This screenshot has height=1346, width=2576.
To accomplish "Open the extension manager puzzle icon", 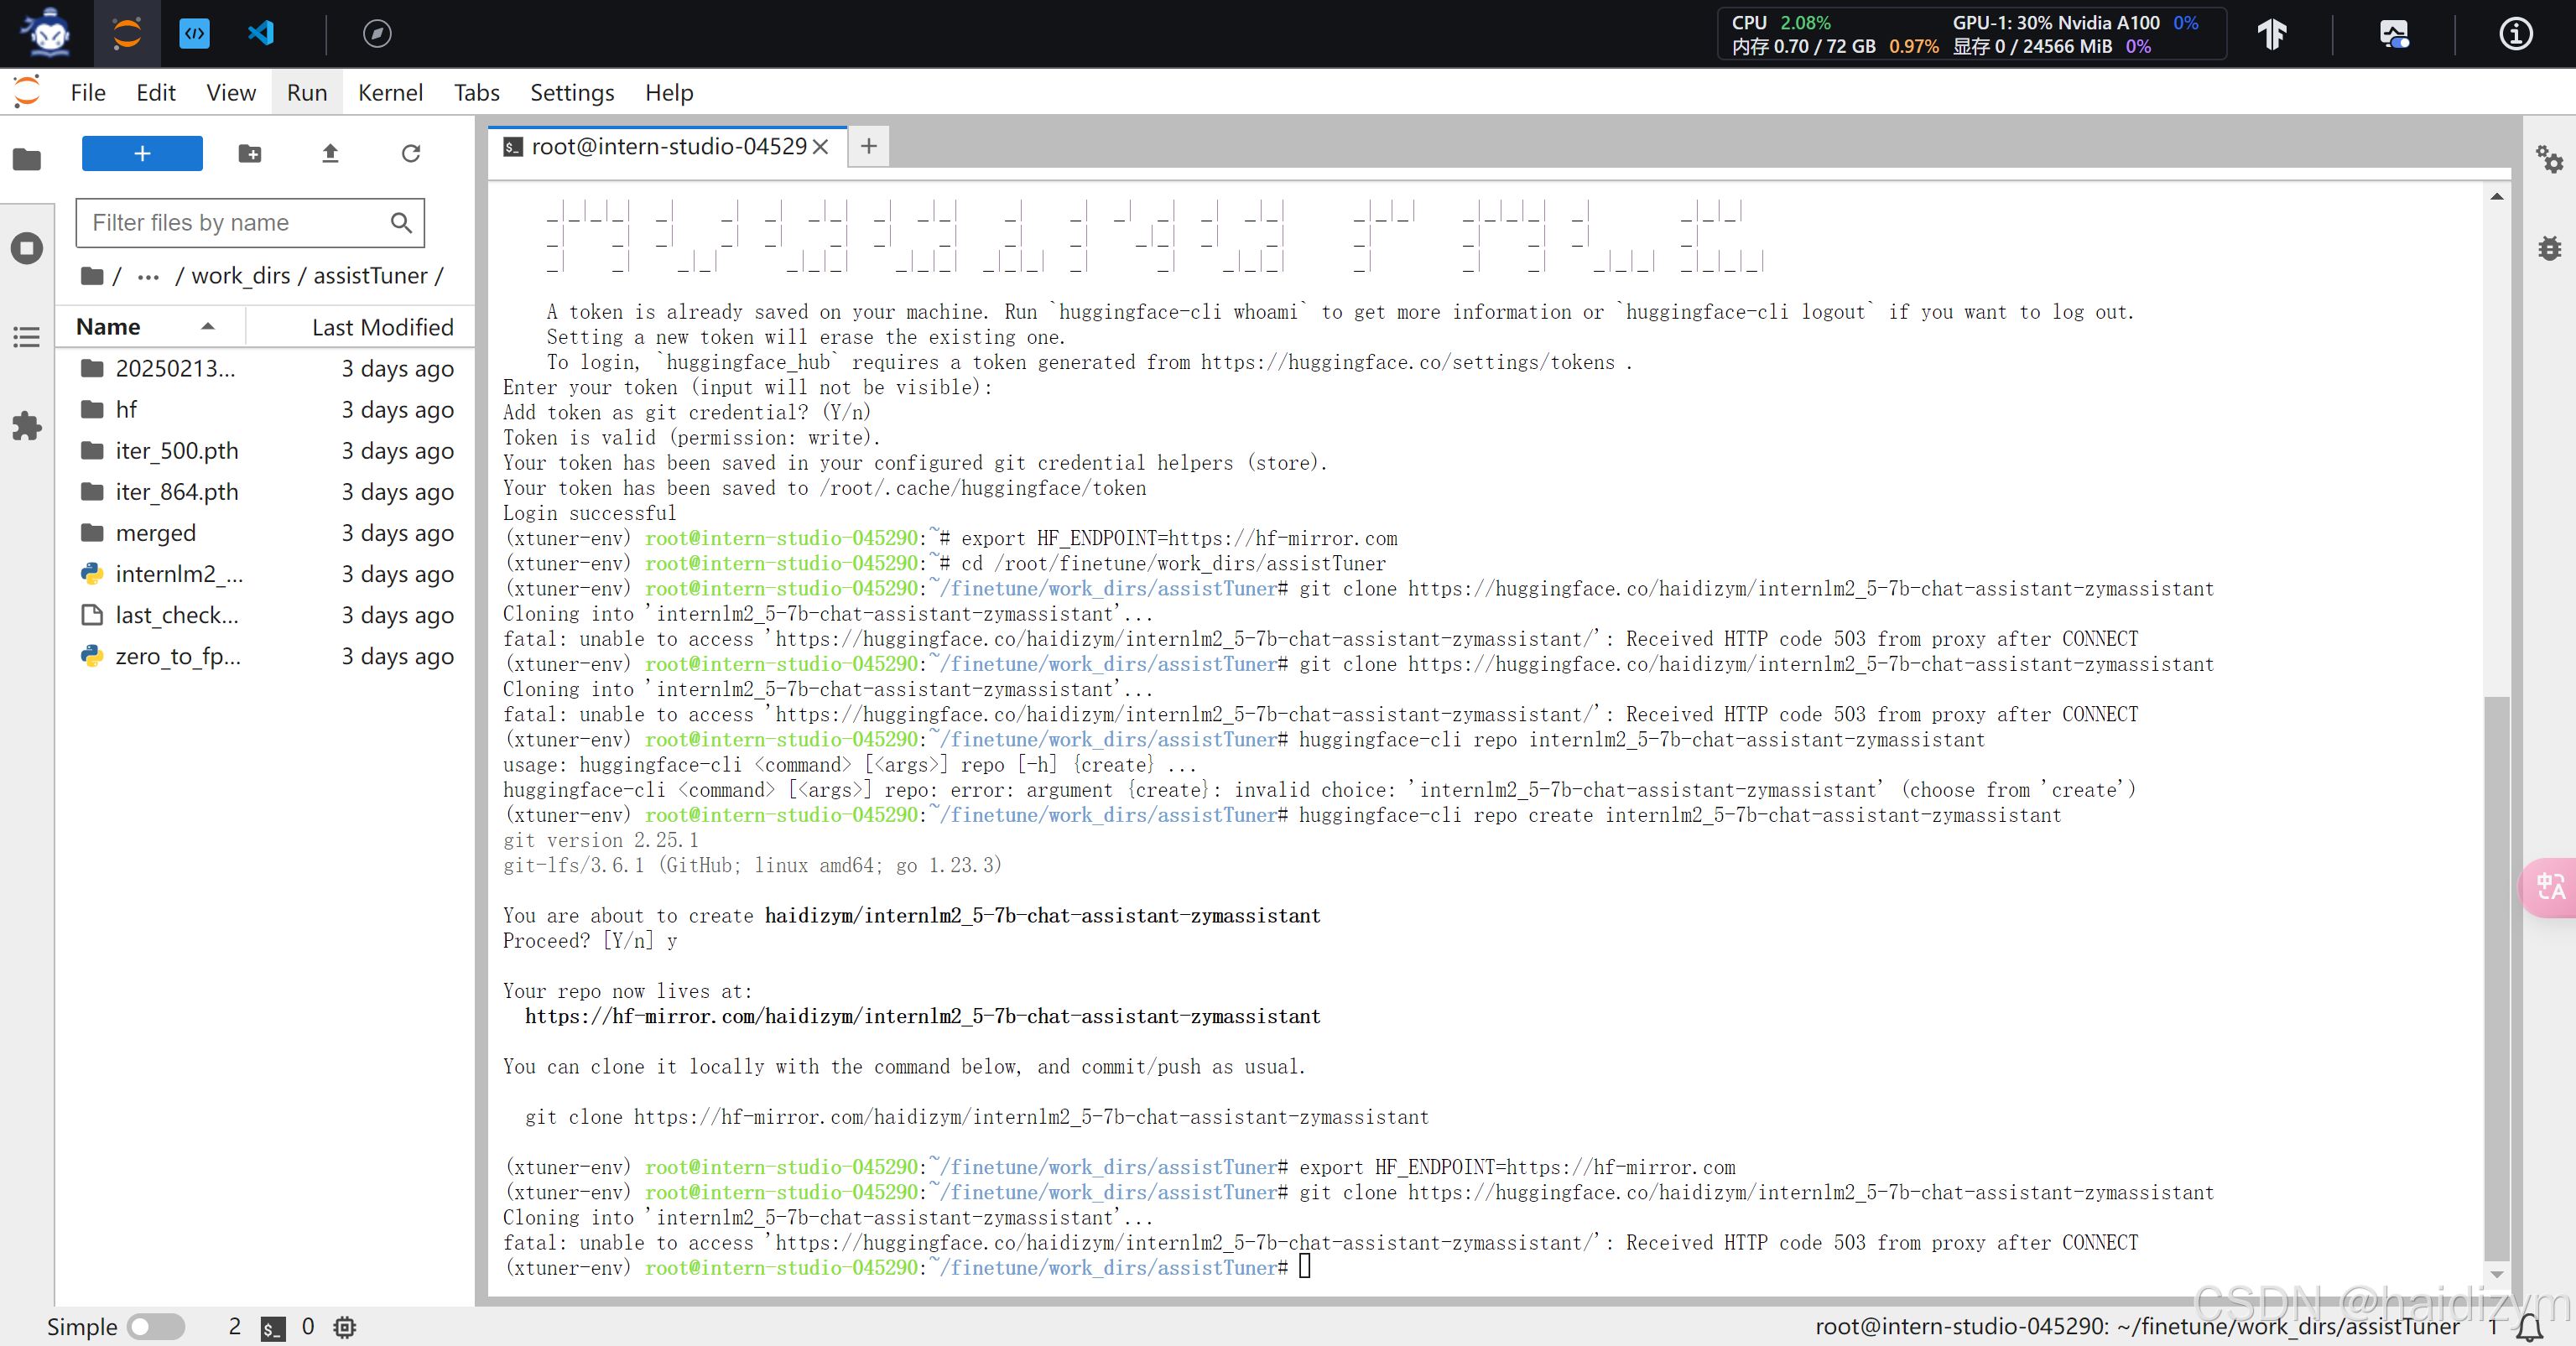I will pyautogui.click(x=27, y=426).
